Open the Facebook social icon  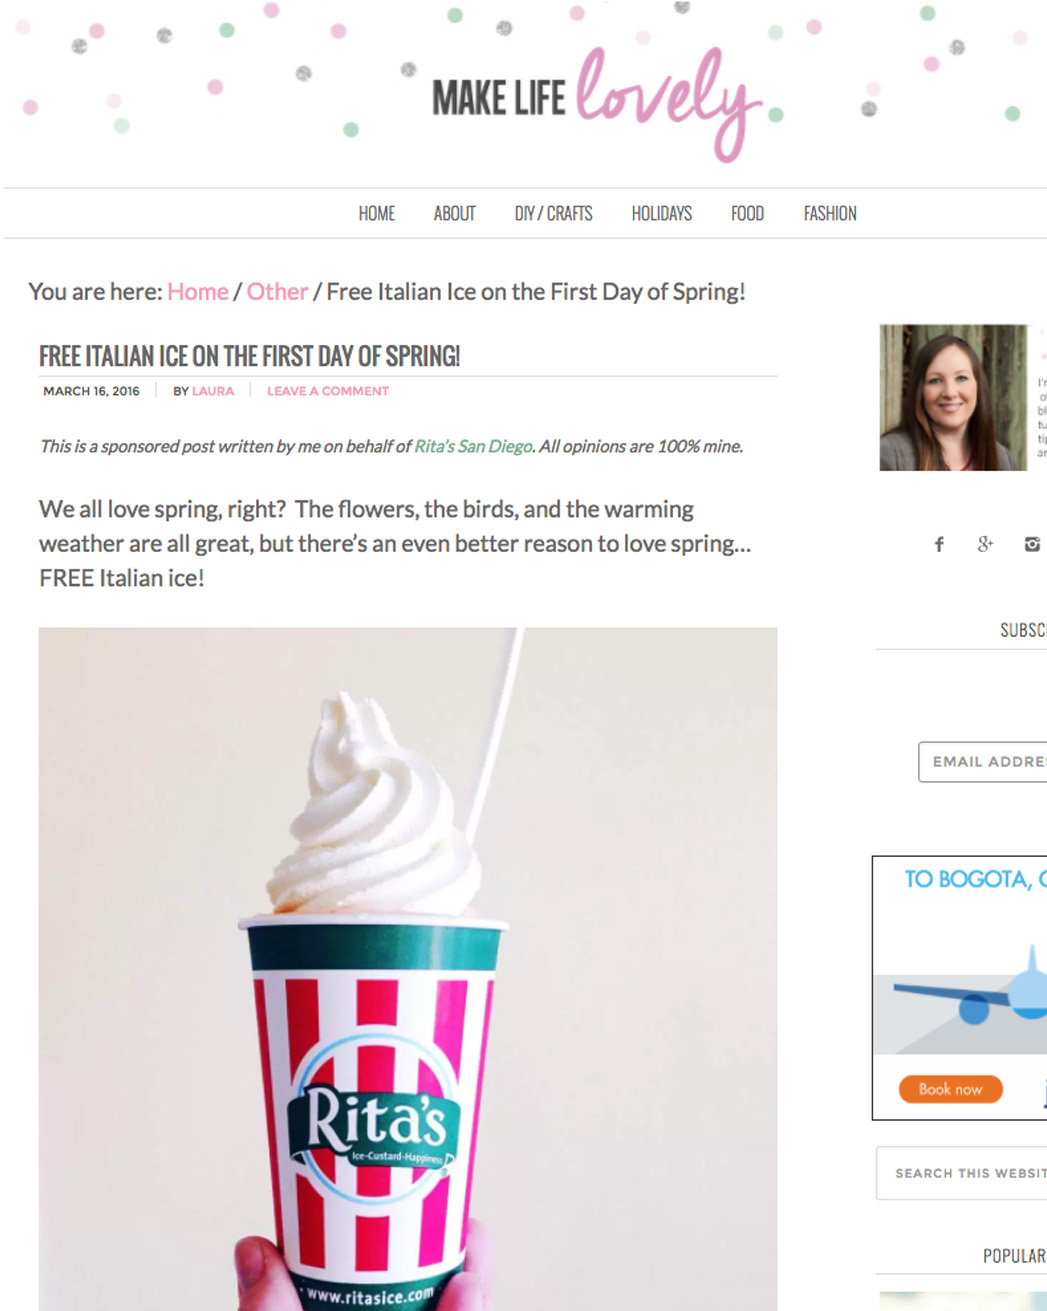(x=939, y=544)
